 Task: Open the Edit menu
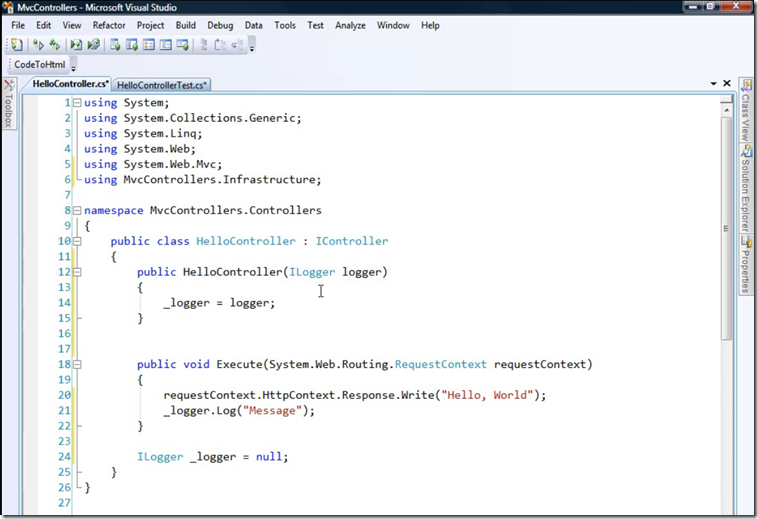(x=44, y=25)
